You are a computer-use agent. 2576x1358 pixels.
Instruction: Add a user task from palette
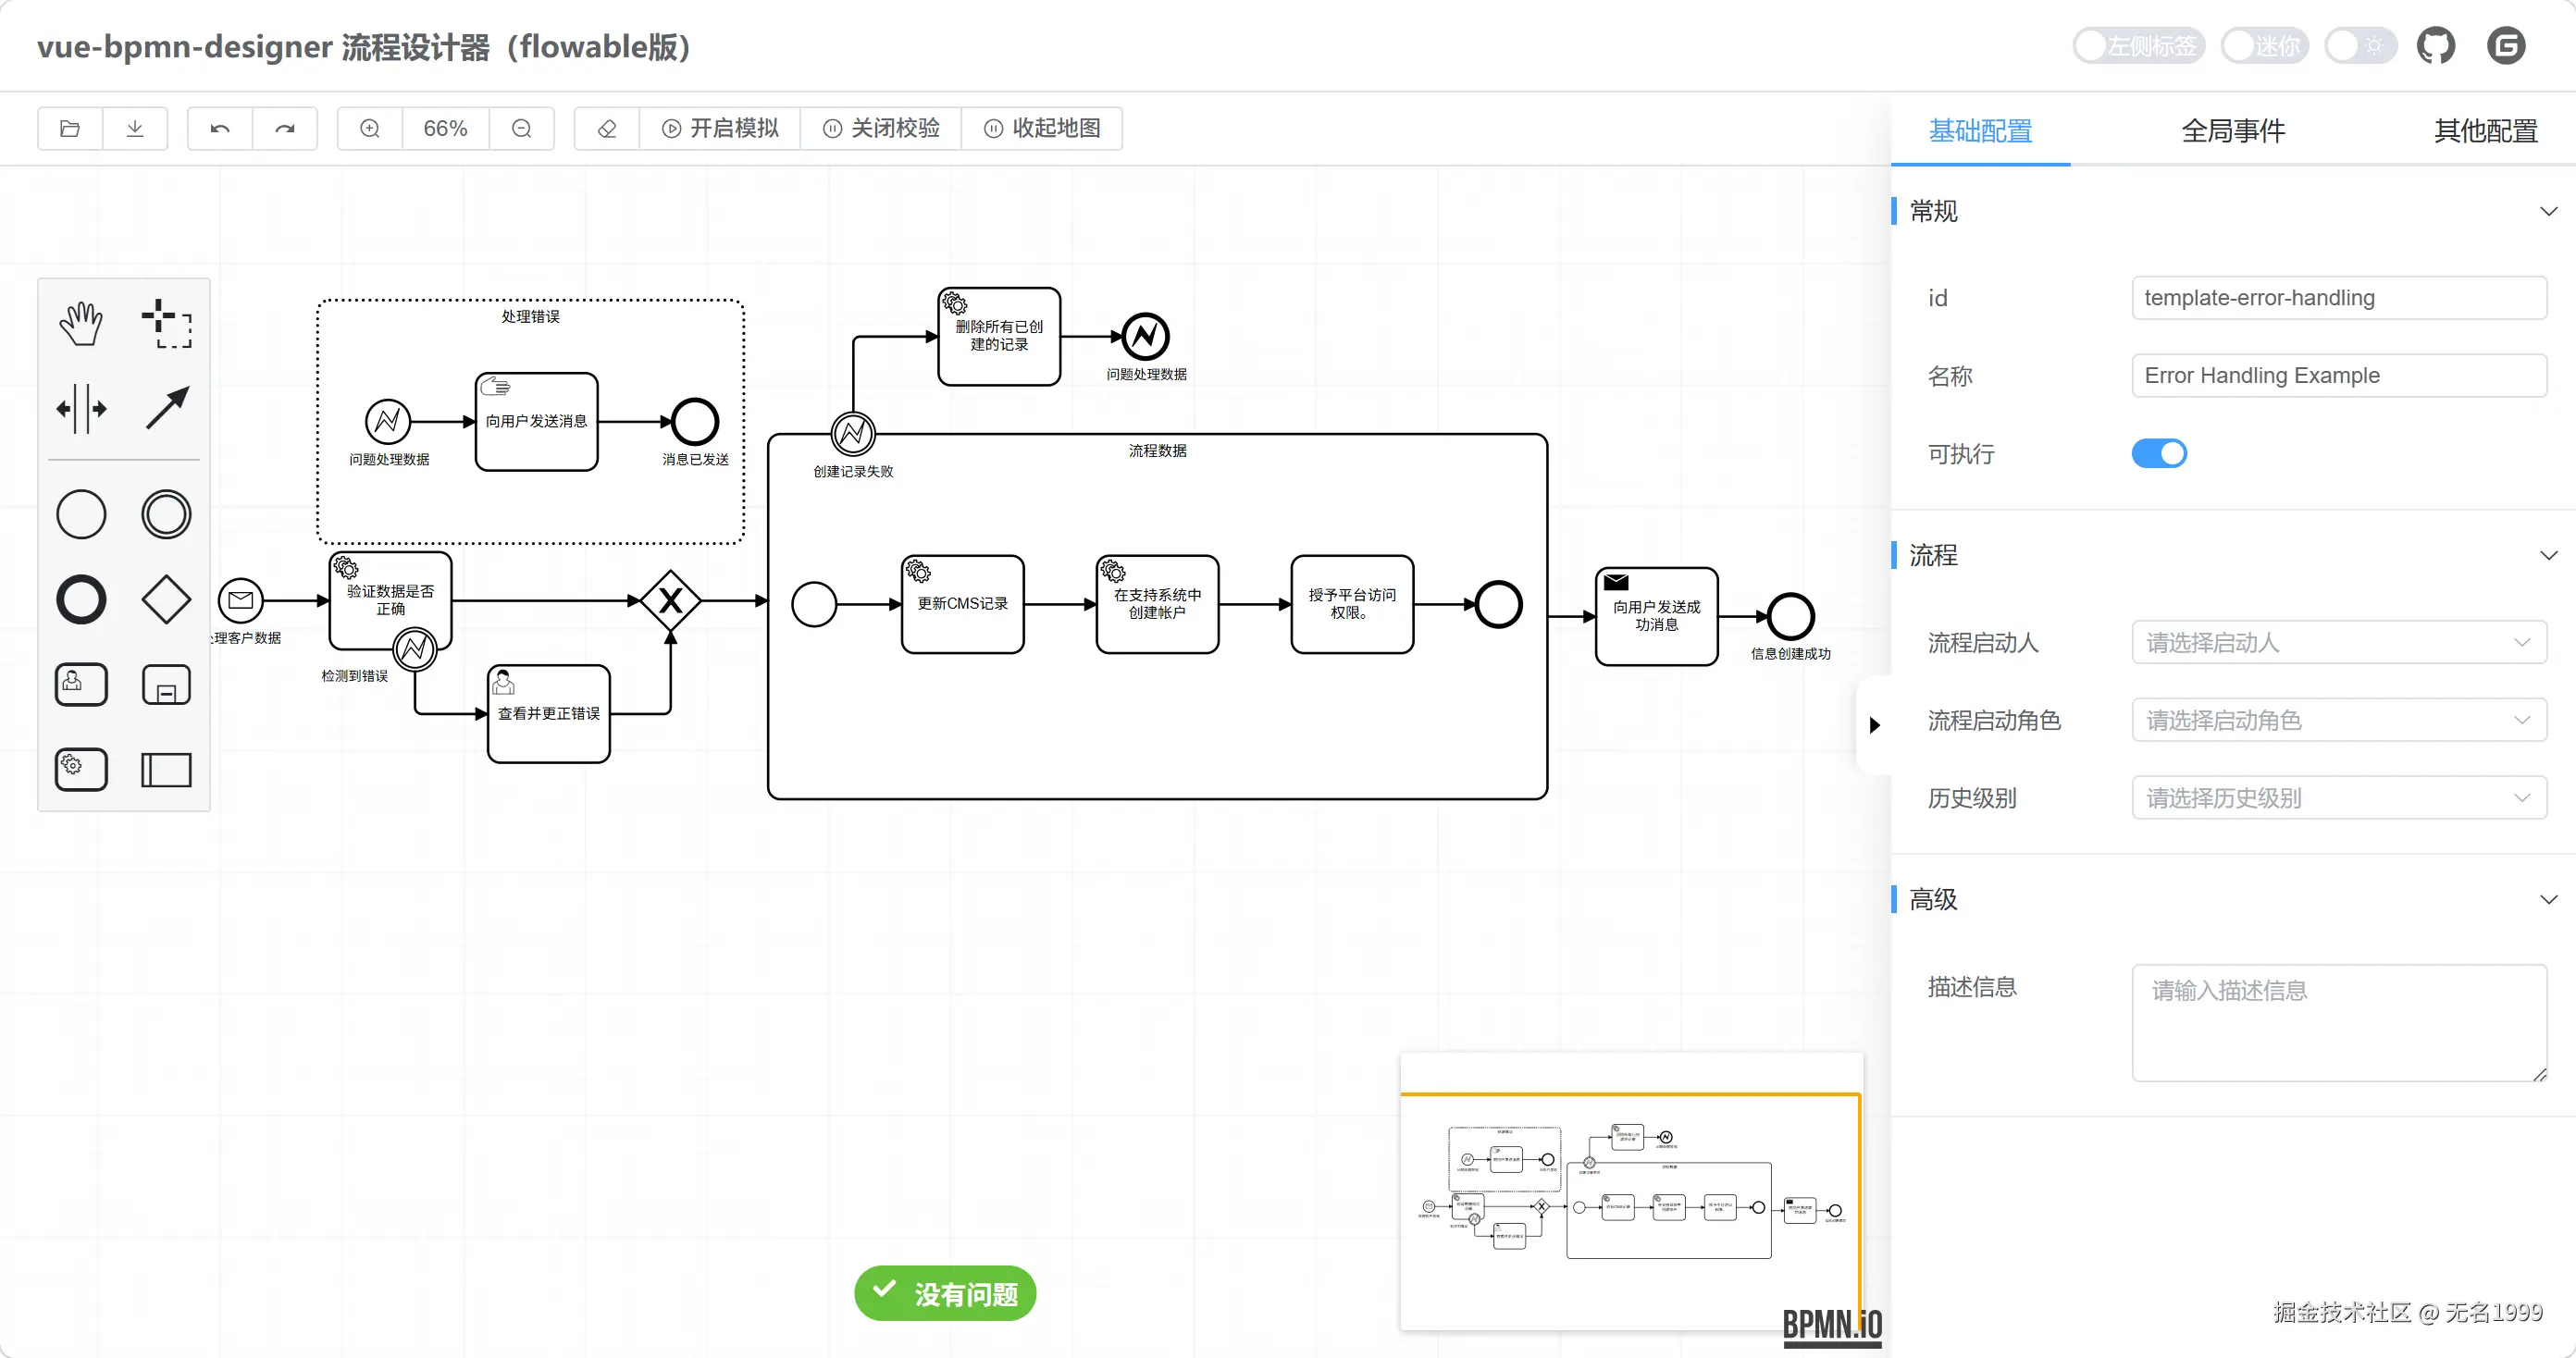(x=81, y=685)
